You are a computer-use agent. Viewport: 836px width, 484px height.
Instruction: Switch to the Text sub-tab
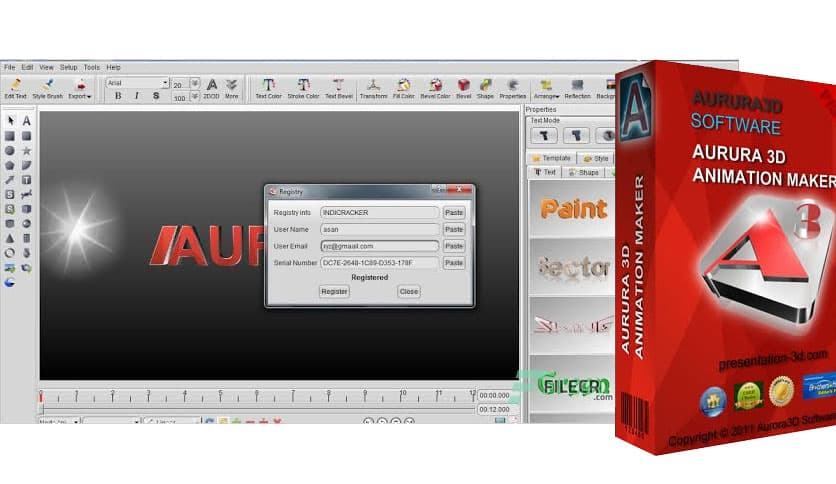(x=545, y=172)
